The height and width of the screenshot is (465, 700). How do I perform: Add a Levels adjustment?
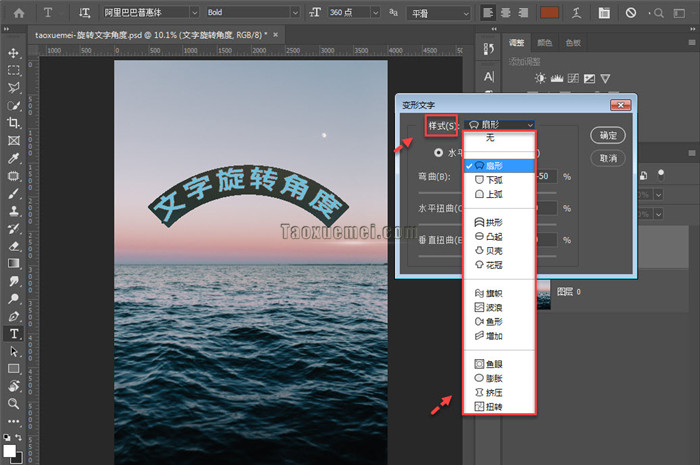[557, 79]
